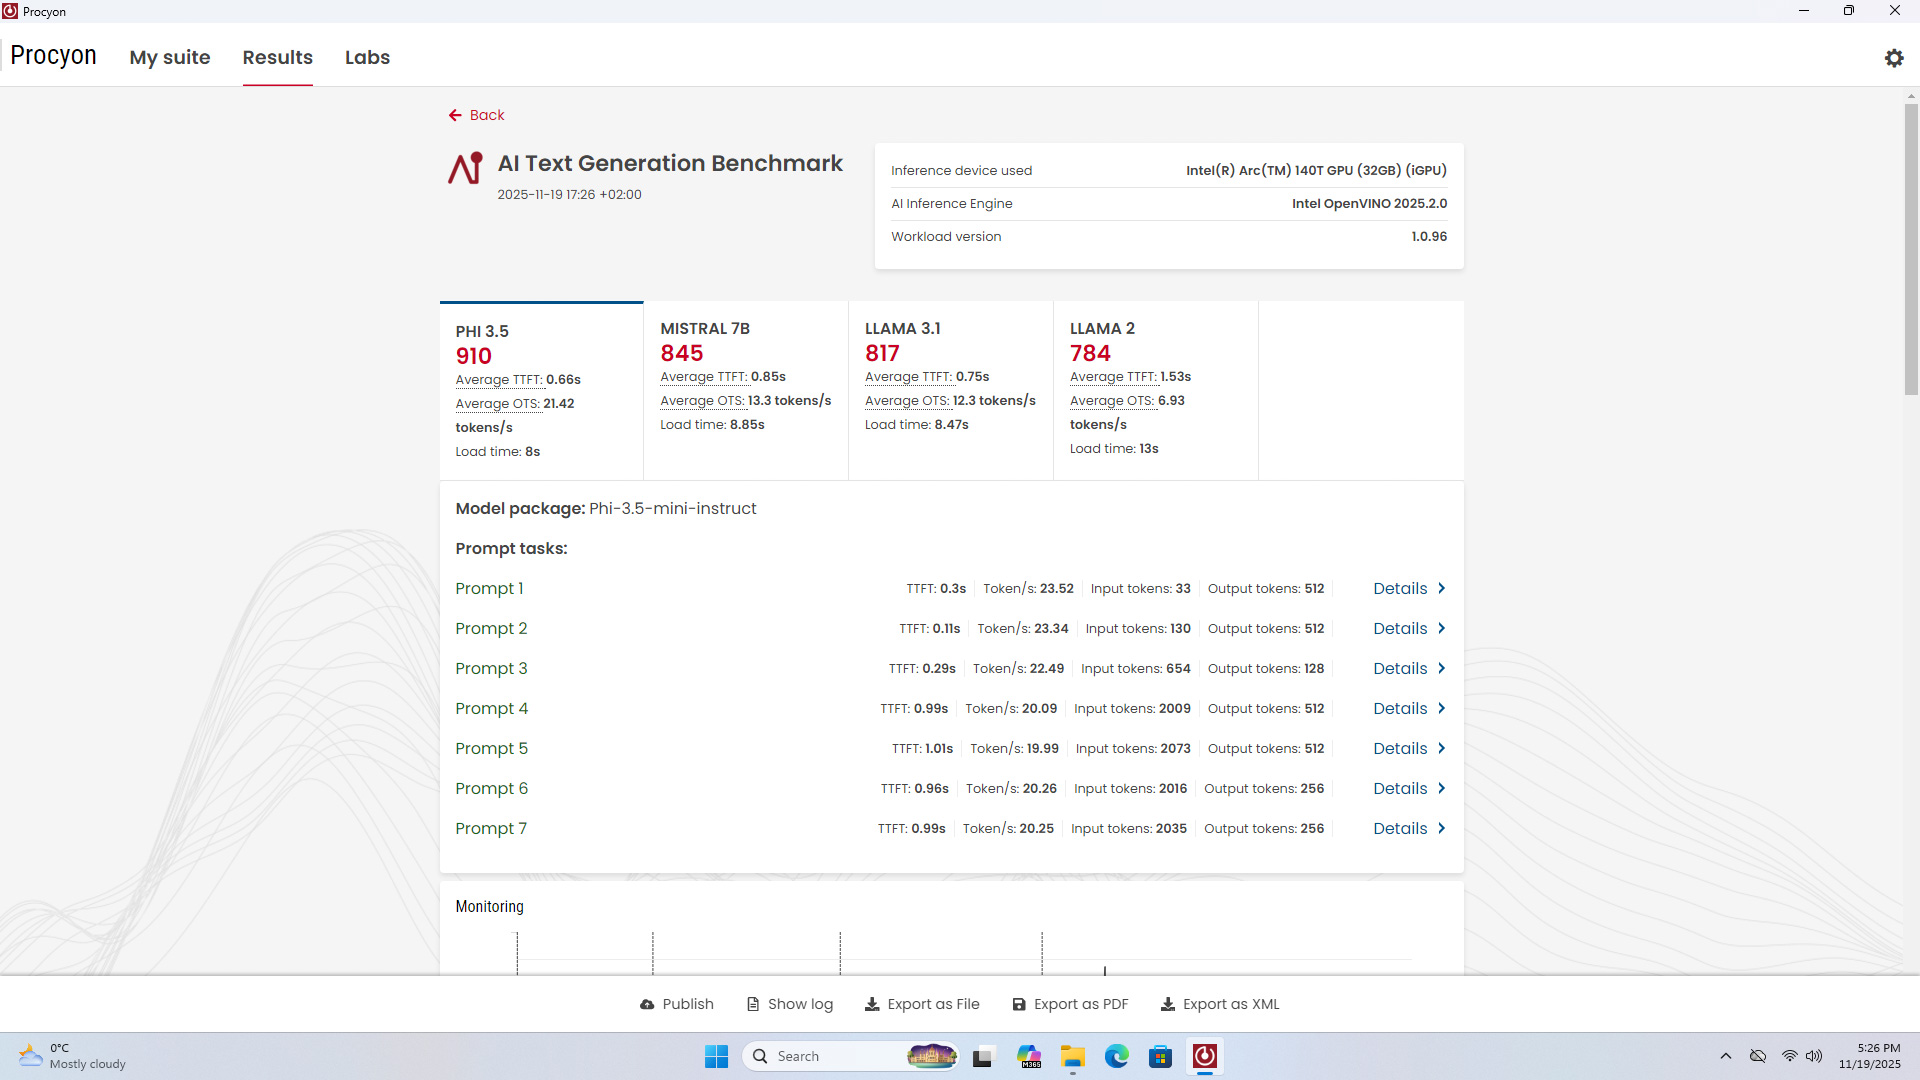The image size is (1920, 1080).
Task: Expand Prompt 4 details chevron
Action: pos(1441,709)
